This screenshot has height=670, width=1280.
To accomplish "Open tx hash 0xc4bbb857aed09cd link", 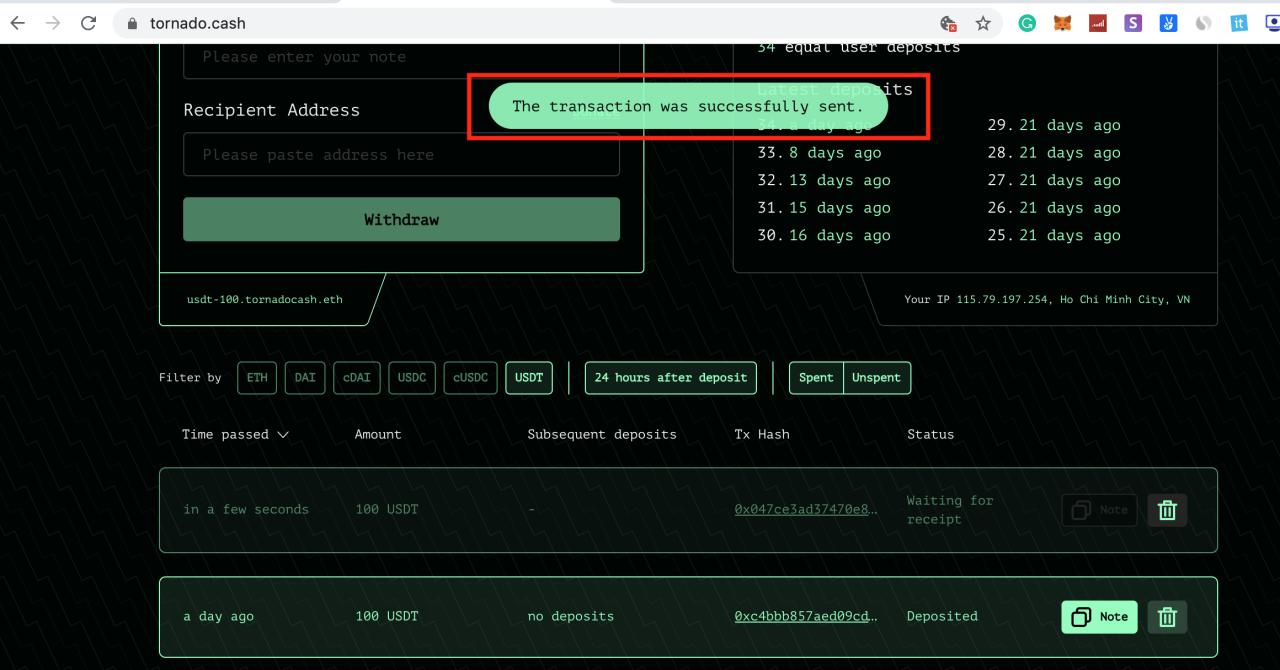I will [805, 616].
